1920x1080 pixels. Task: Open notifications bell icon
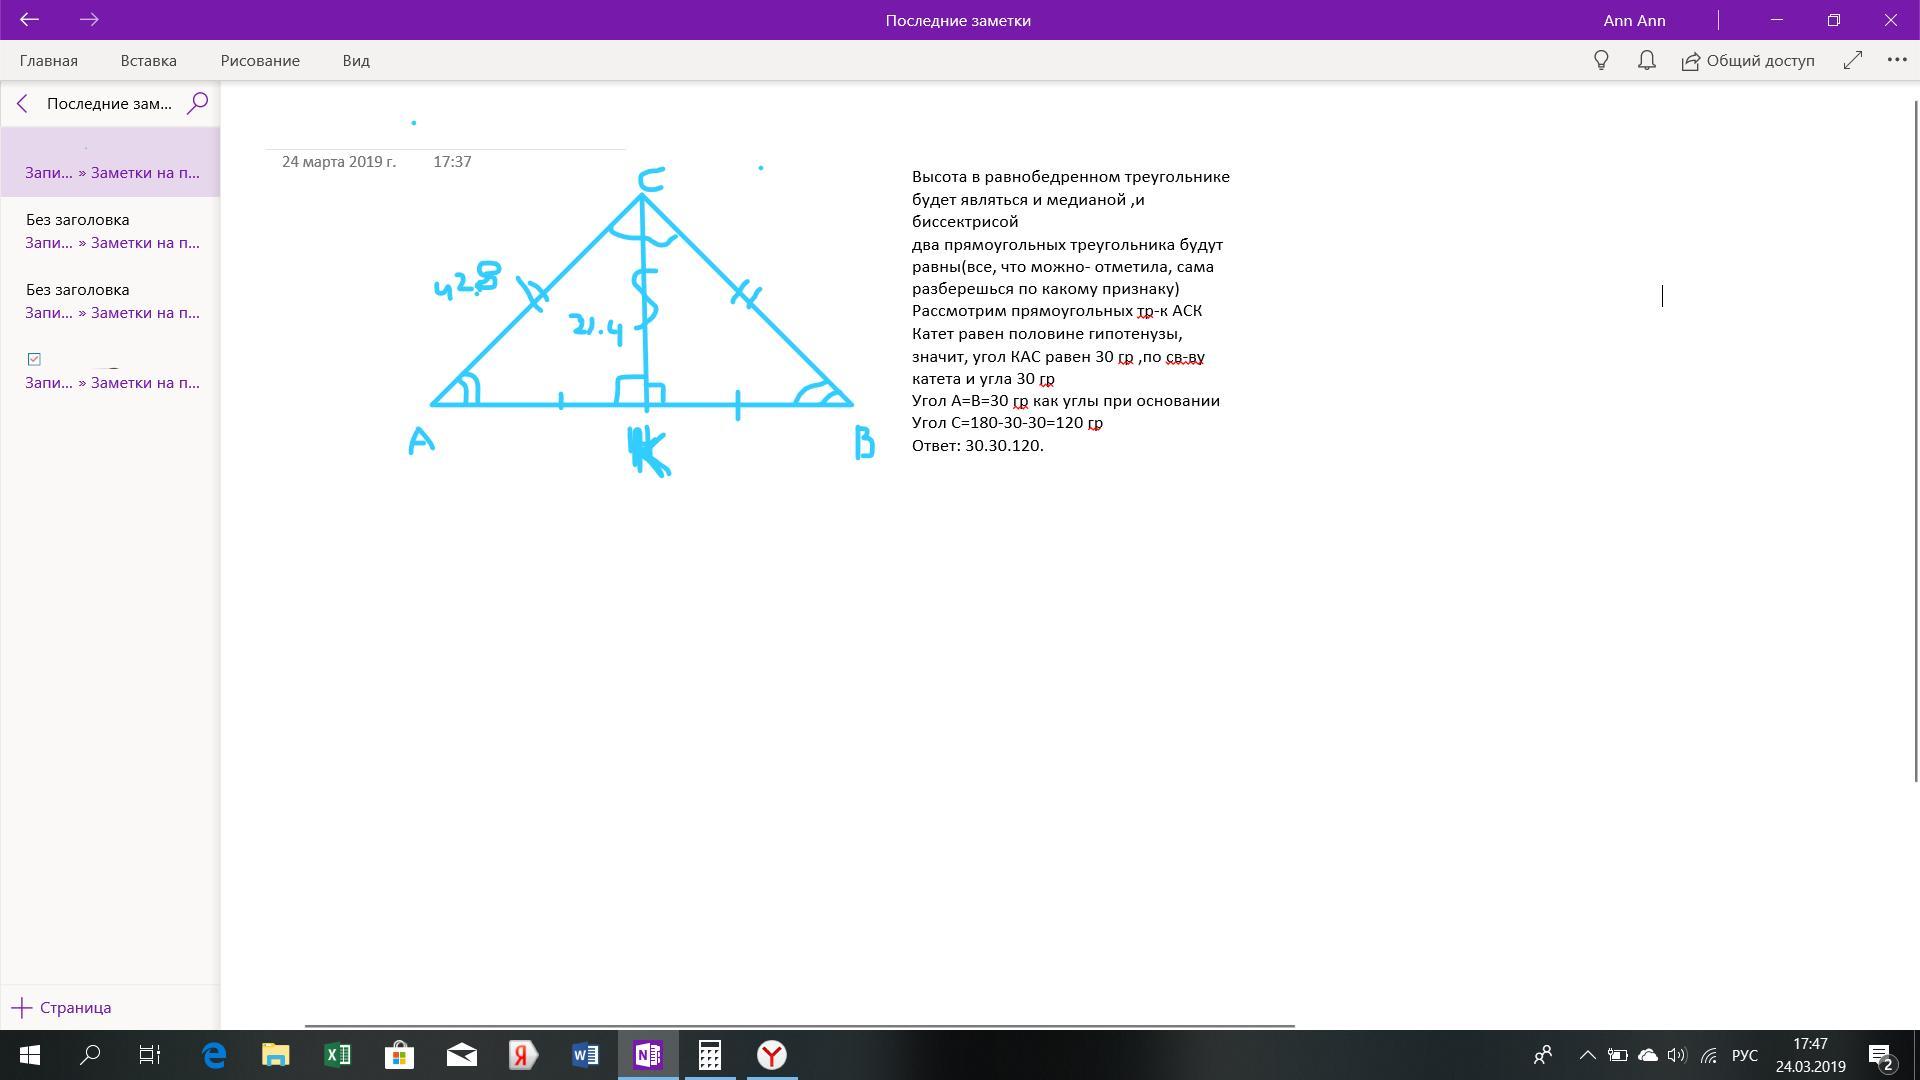(1646, 61)
